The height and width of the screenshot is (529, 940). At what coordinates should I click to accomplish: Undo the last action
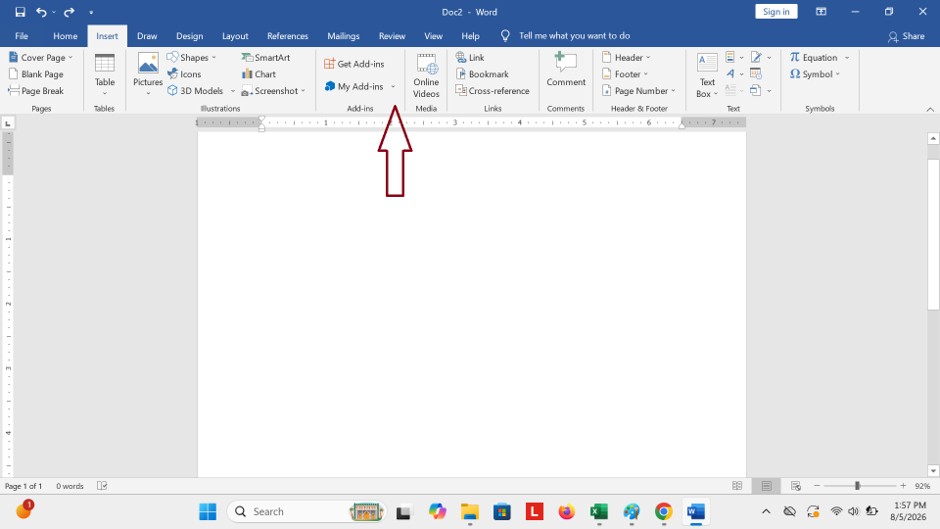coord(41,12)
